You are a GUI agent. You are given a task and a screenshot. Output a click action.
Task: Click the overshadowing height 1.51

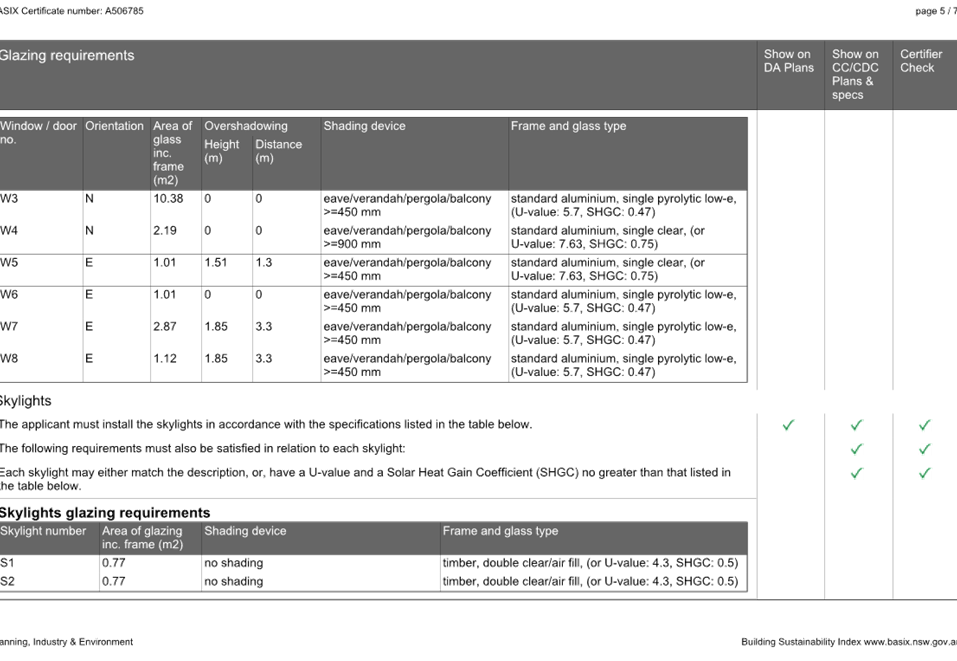tap(215, 262)
